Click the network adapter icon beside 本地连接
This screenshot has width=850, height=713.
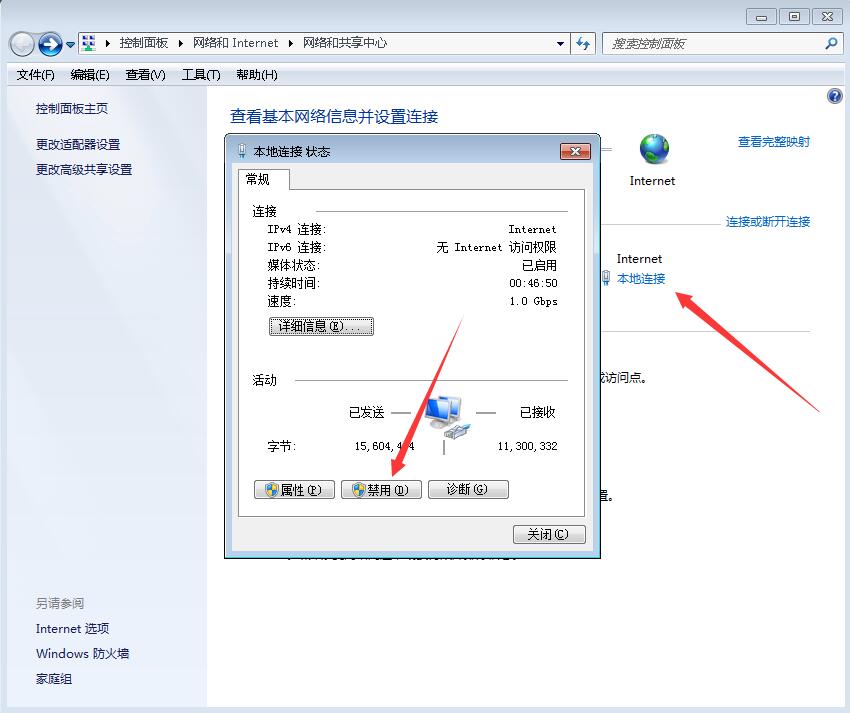click(x=608, y=279)
